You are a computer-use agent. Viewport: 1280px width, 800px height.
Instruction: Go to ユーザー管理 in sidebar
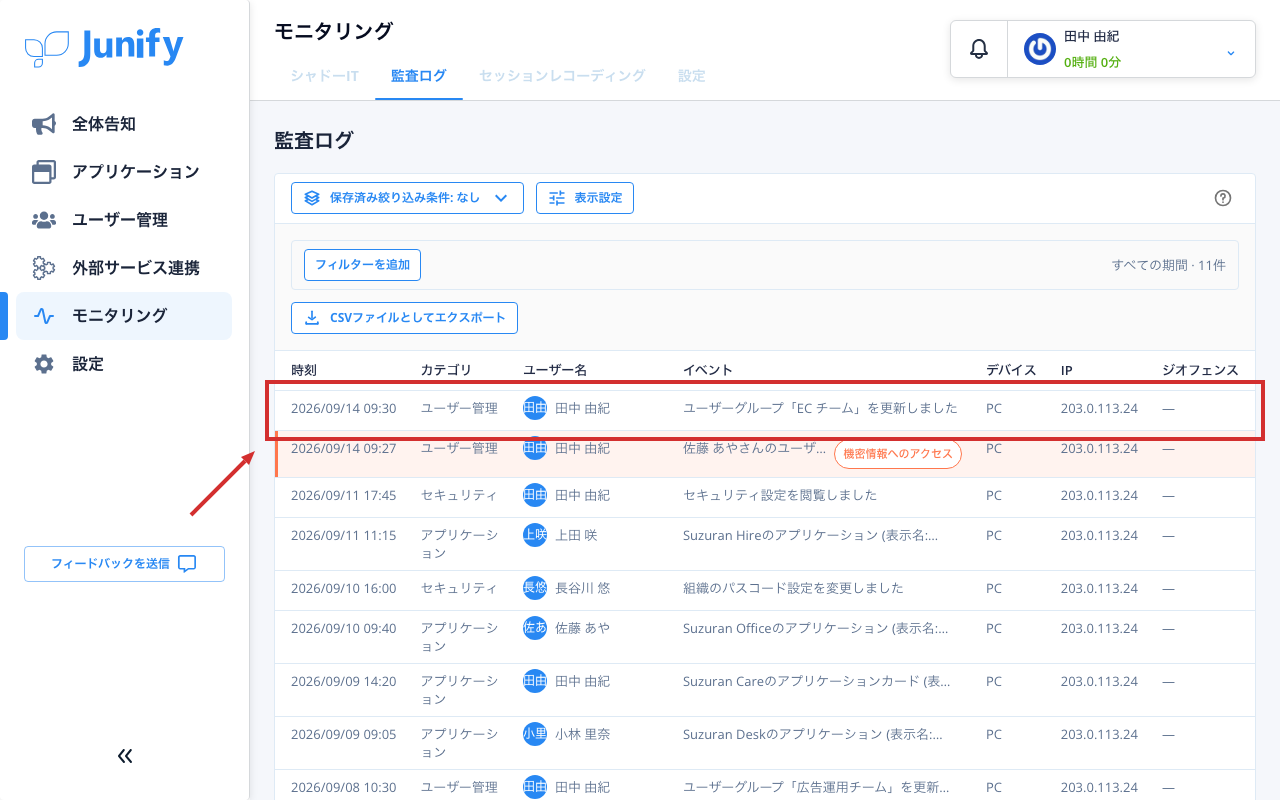click(x=124, y=220)
